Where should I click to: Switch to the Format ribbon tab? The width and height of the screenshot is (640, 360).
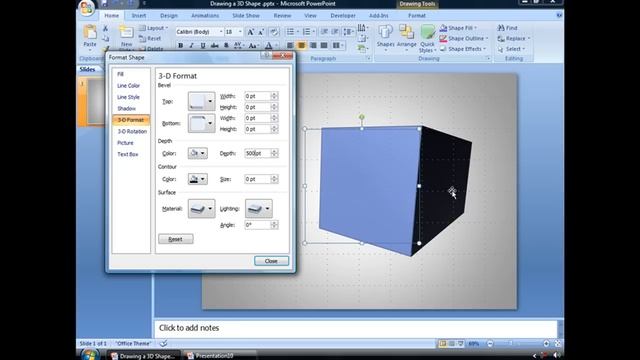tap(417, 16)
